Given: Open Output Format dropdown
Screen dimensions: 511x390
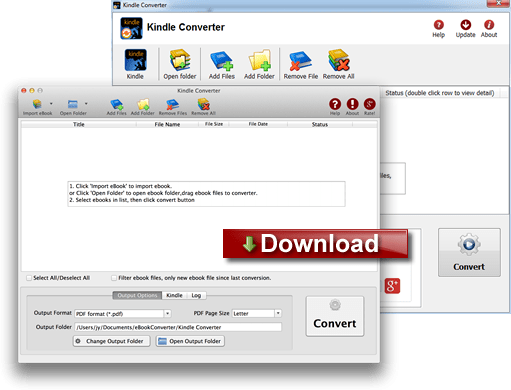Looking at the screenshot, I should pos(123,314).
